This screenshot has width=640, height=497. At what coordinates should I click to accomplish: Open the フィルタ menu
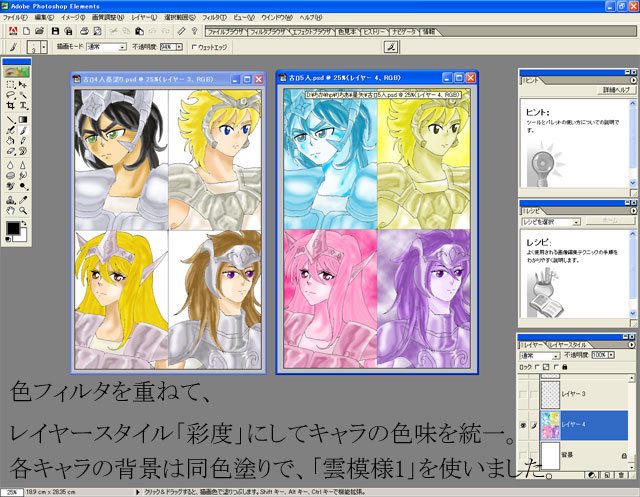(214, 18)
